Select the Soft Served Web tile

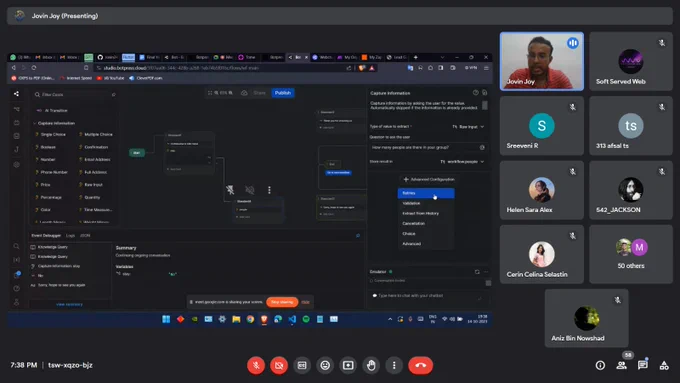click(x=631, y=61)
